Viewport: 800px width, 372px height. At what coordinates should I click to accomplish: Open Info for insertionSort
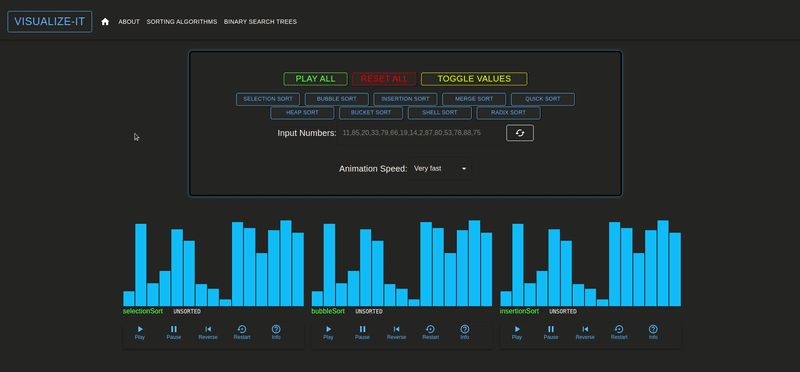(x=653, y=332)
